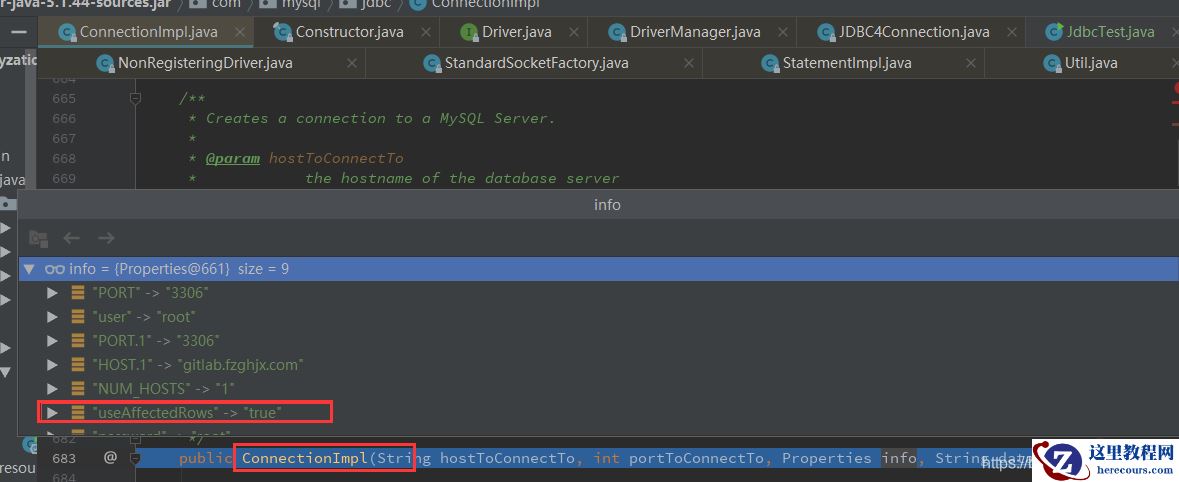Screen dimensions: 1179x482
Task: Switch to the ConnectionImpl.java tab
Action: [148, 32]
